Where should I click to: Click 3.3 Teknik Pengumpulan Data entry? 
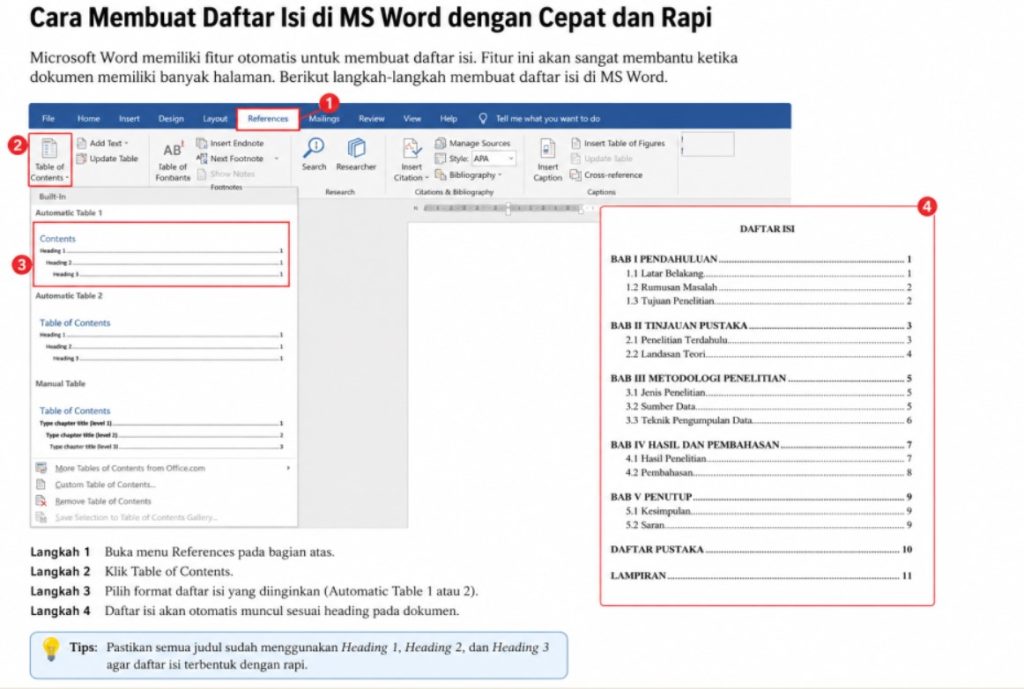[x=768, y=421]
